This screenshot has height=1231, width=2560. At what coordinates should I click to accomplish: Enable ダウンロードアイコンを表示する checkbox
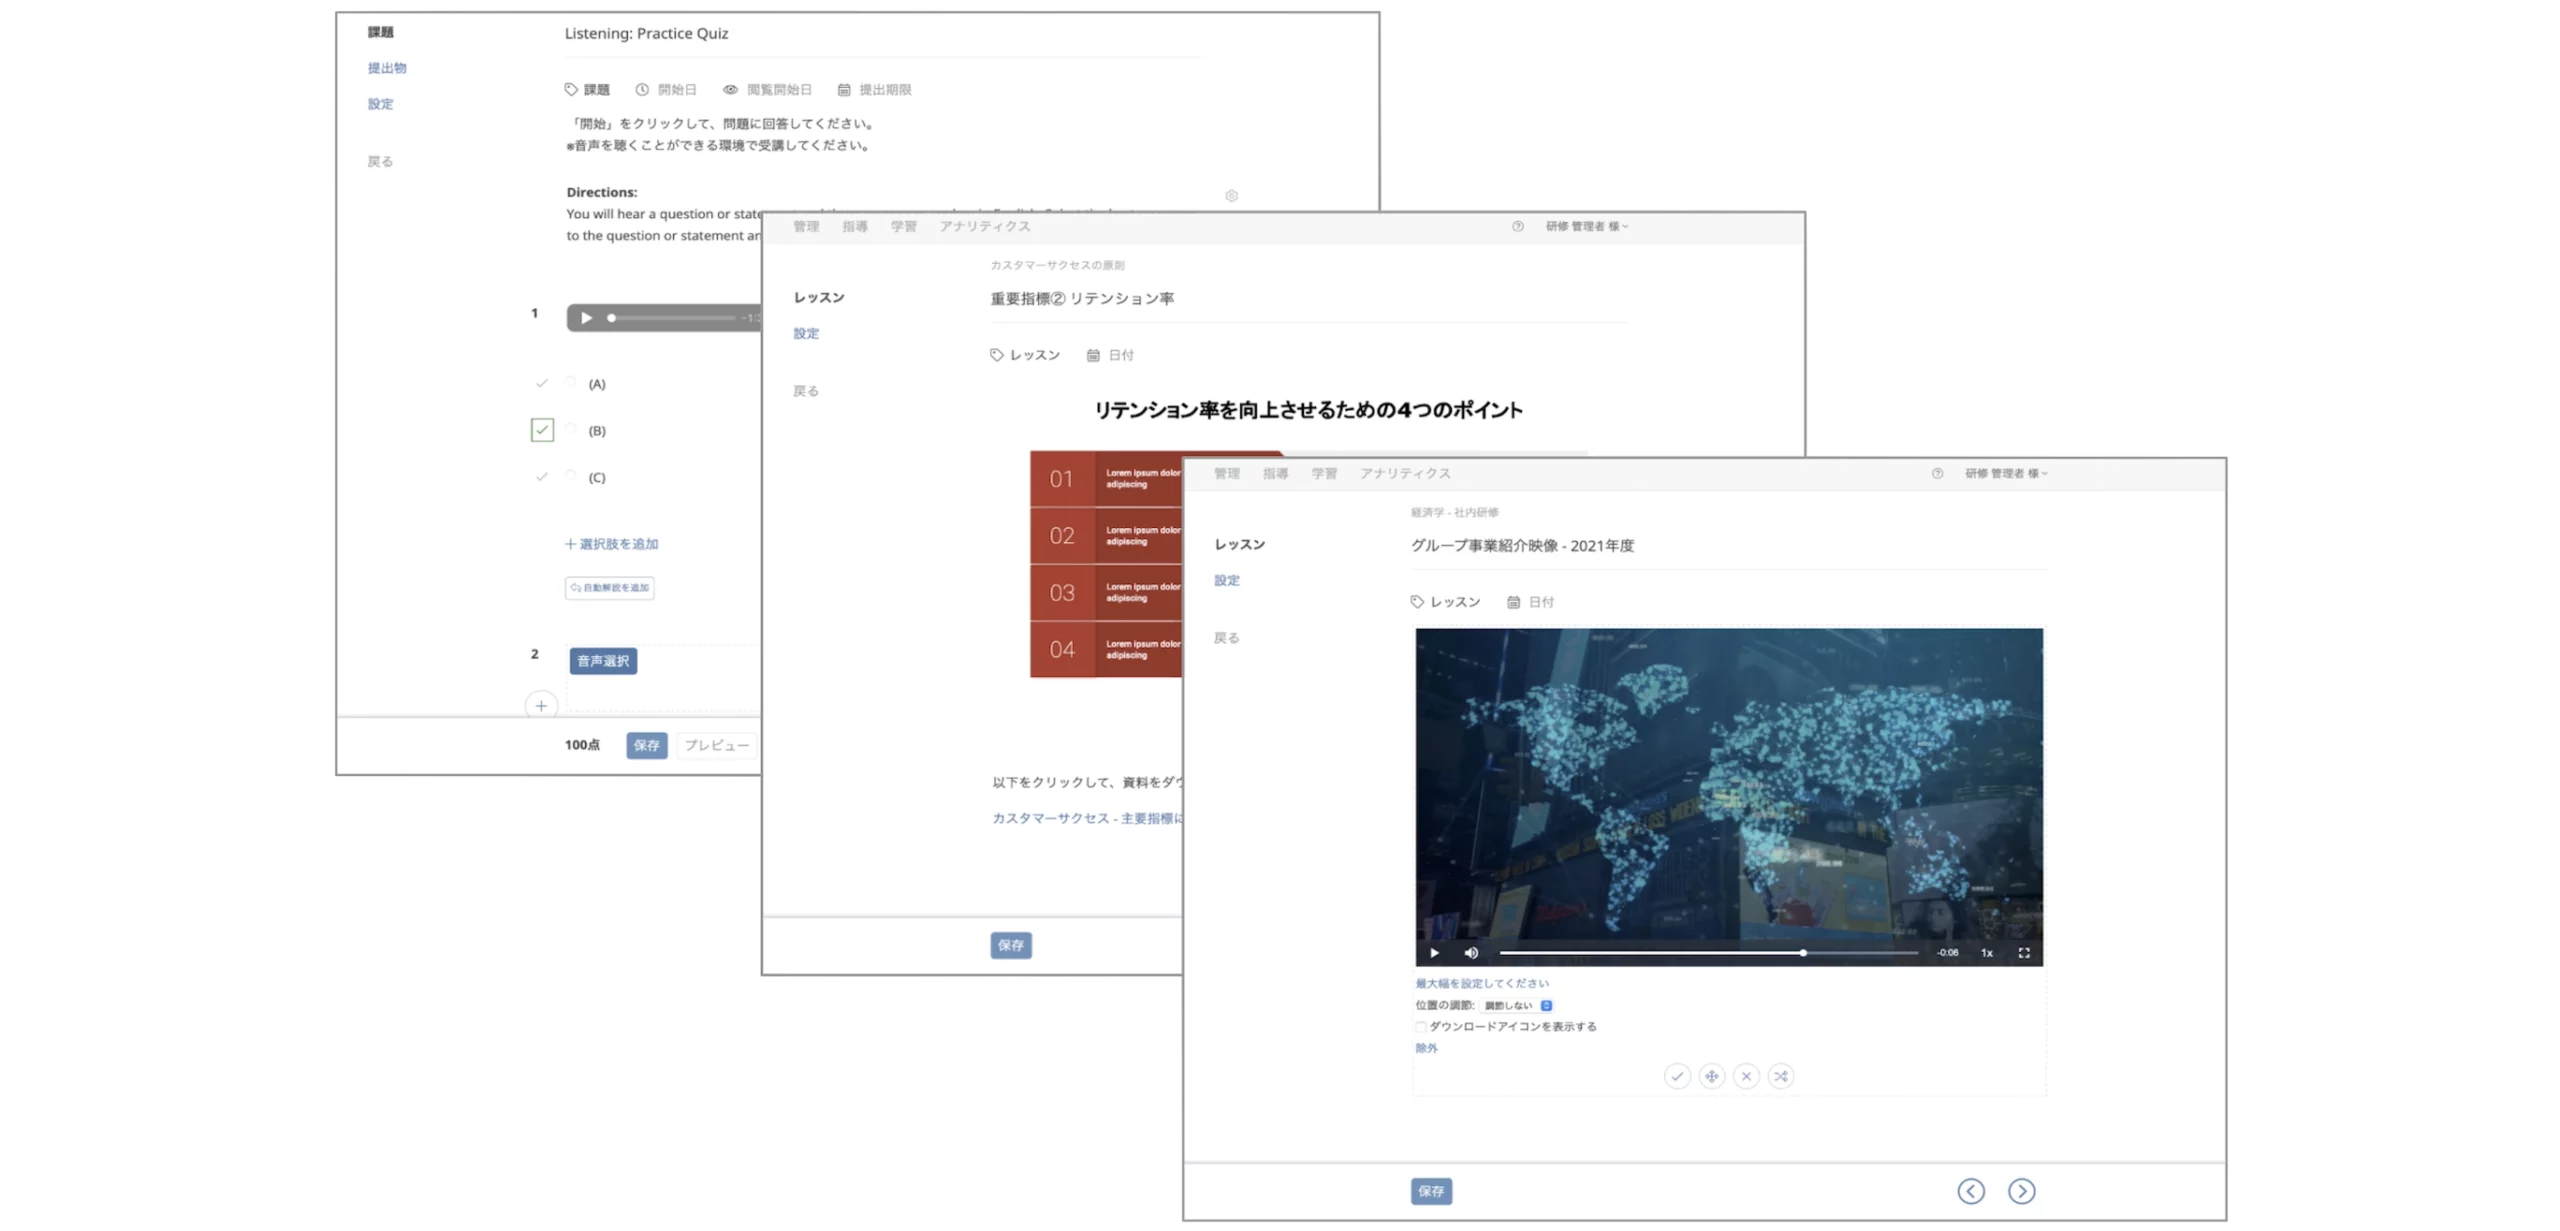[1420, 1026]
